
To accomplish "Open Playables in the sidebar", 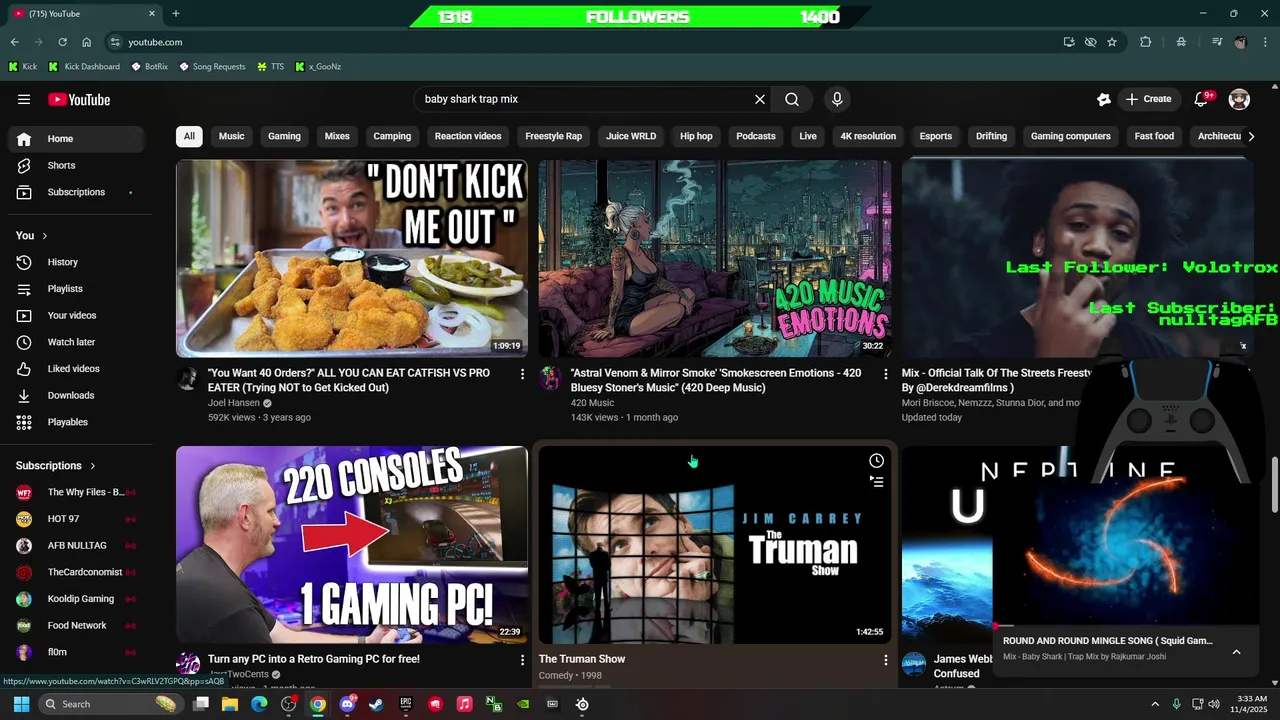I will pos(77,422).
